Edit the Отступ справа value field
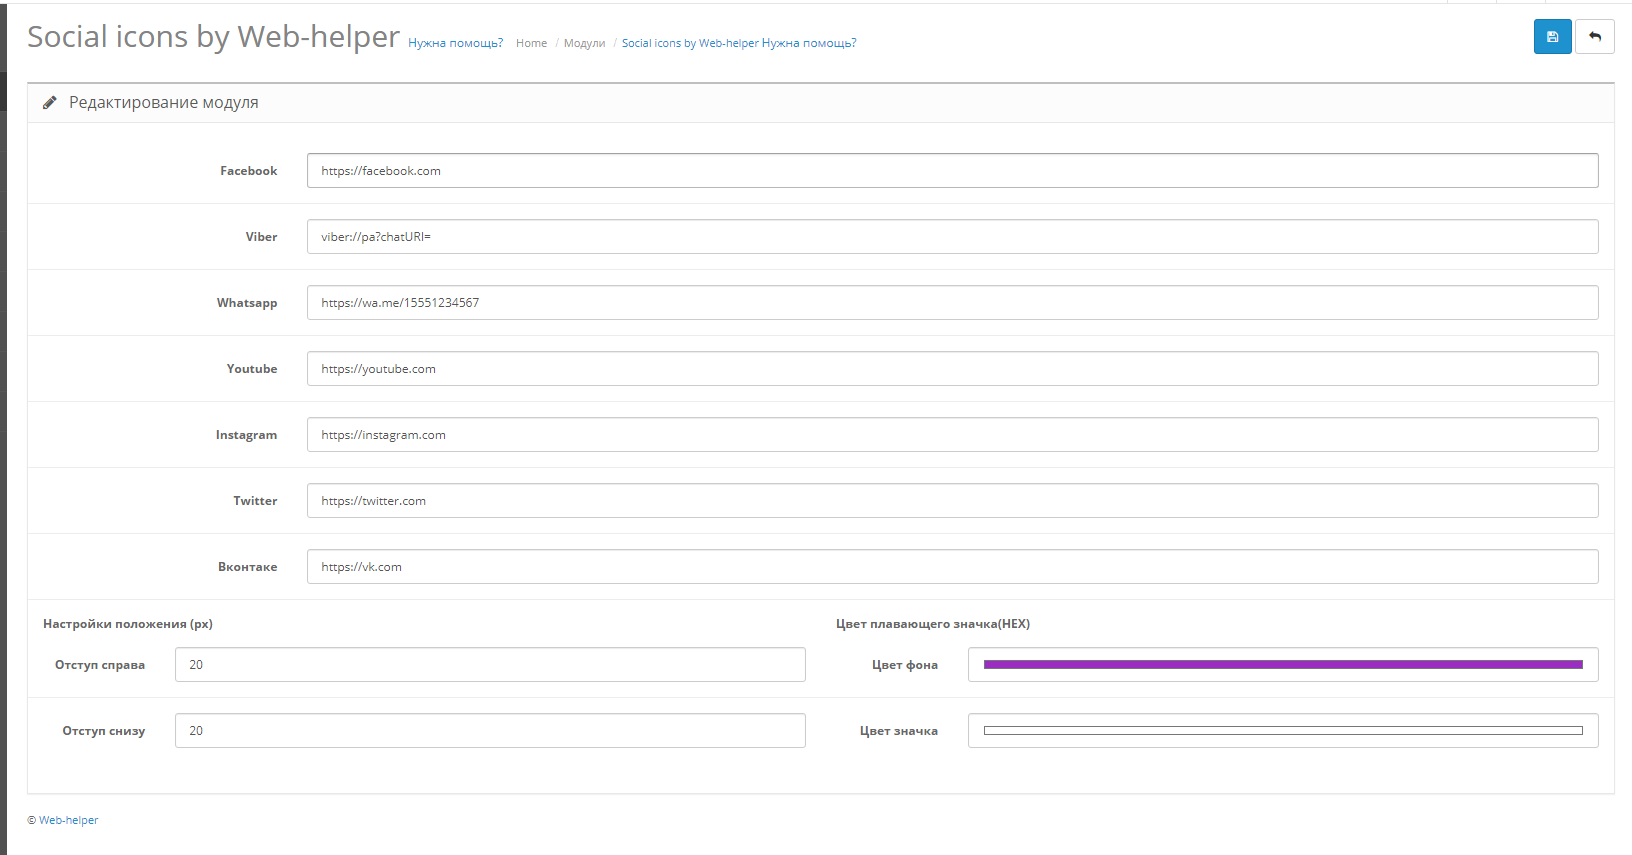 pyautogui.click(x=490, y=665)
